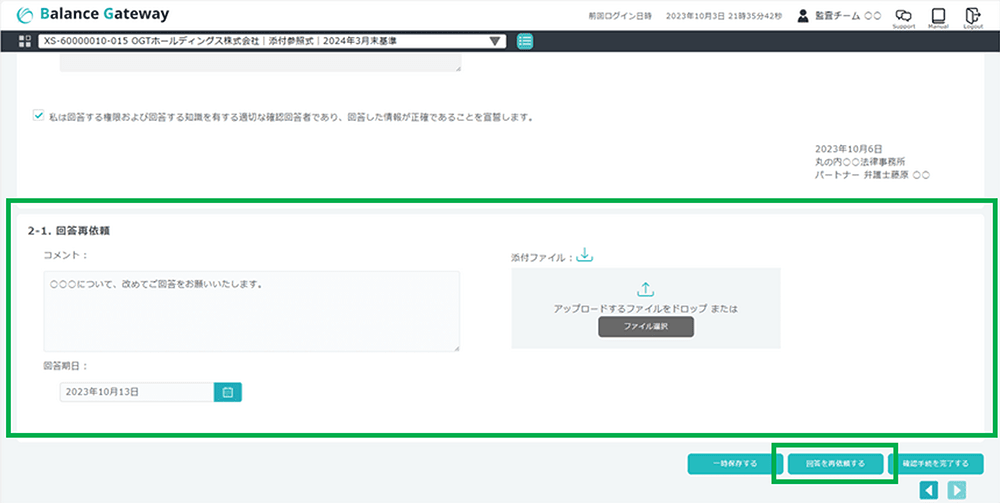Go to previous page with left arrow
1000x503 pixels.
point(929,490)
